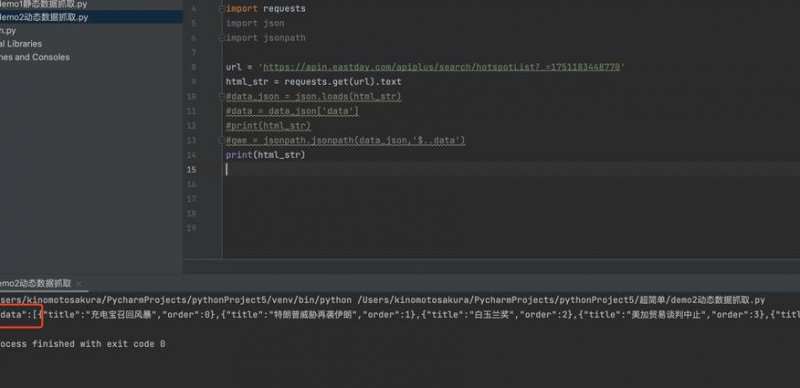800x388 pixels.
Task: Click the 'import jsonpath' statement
Action: pos(266,38)
